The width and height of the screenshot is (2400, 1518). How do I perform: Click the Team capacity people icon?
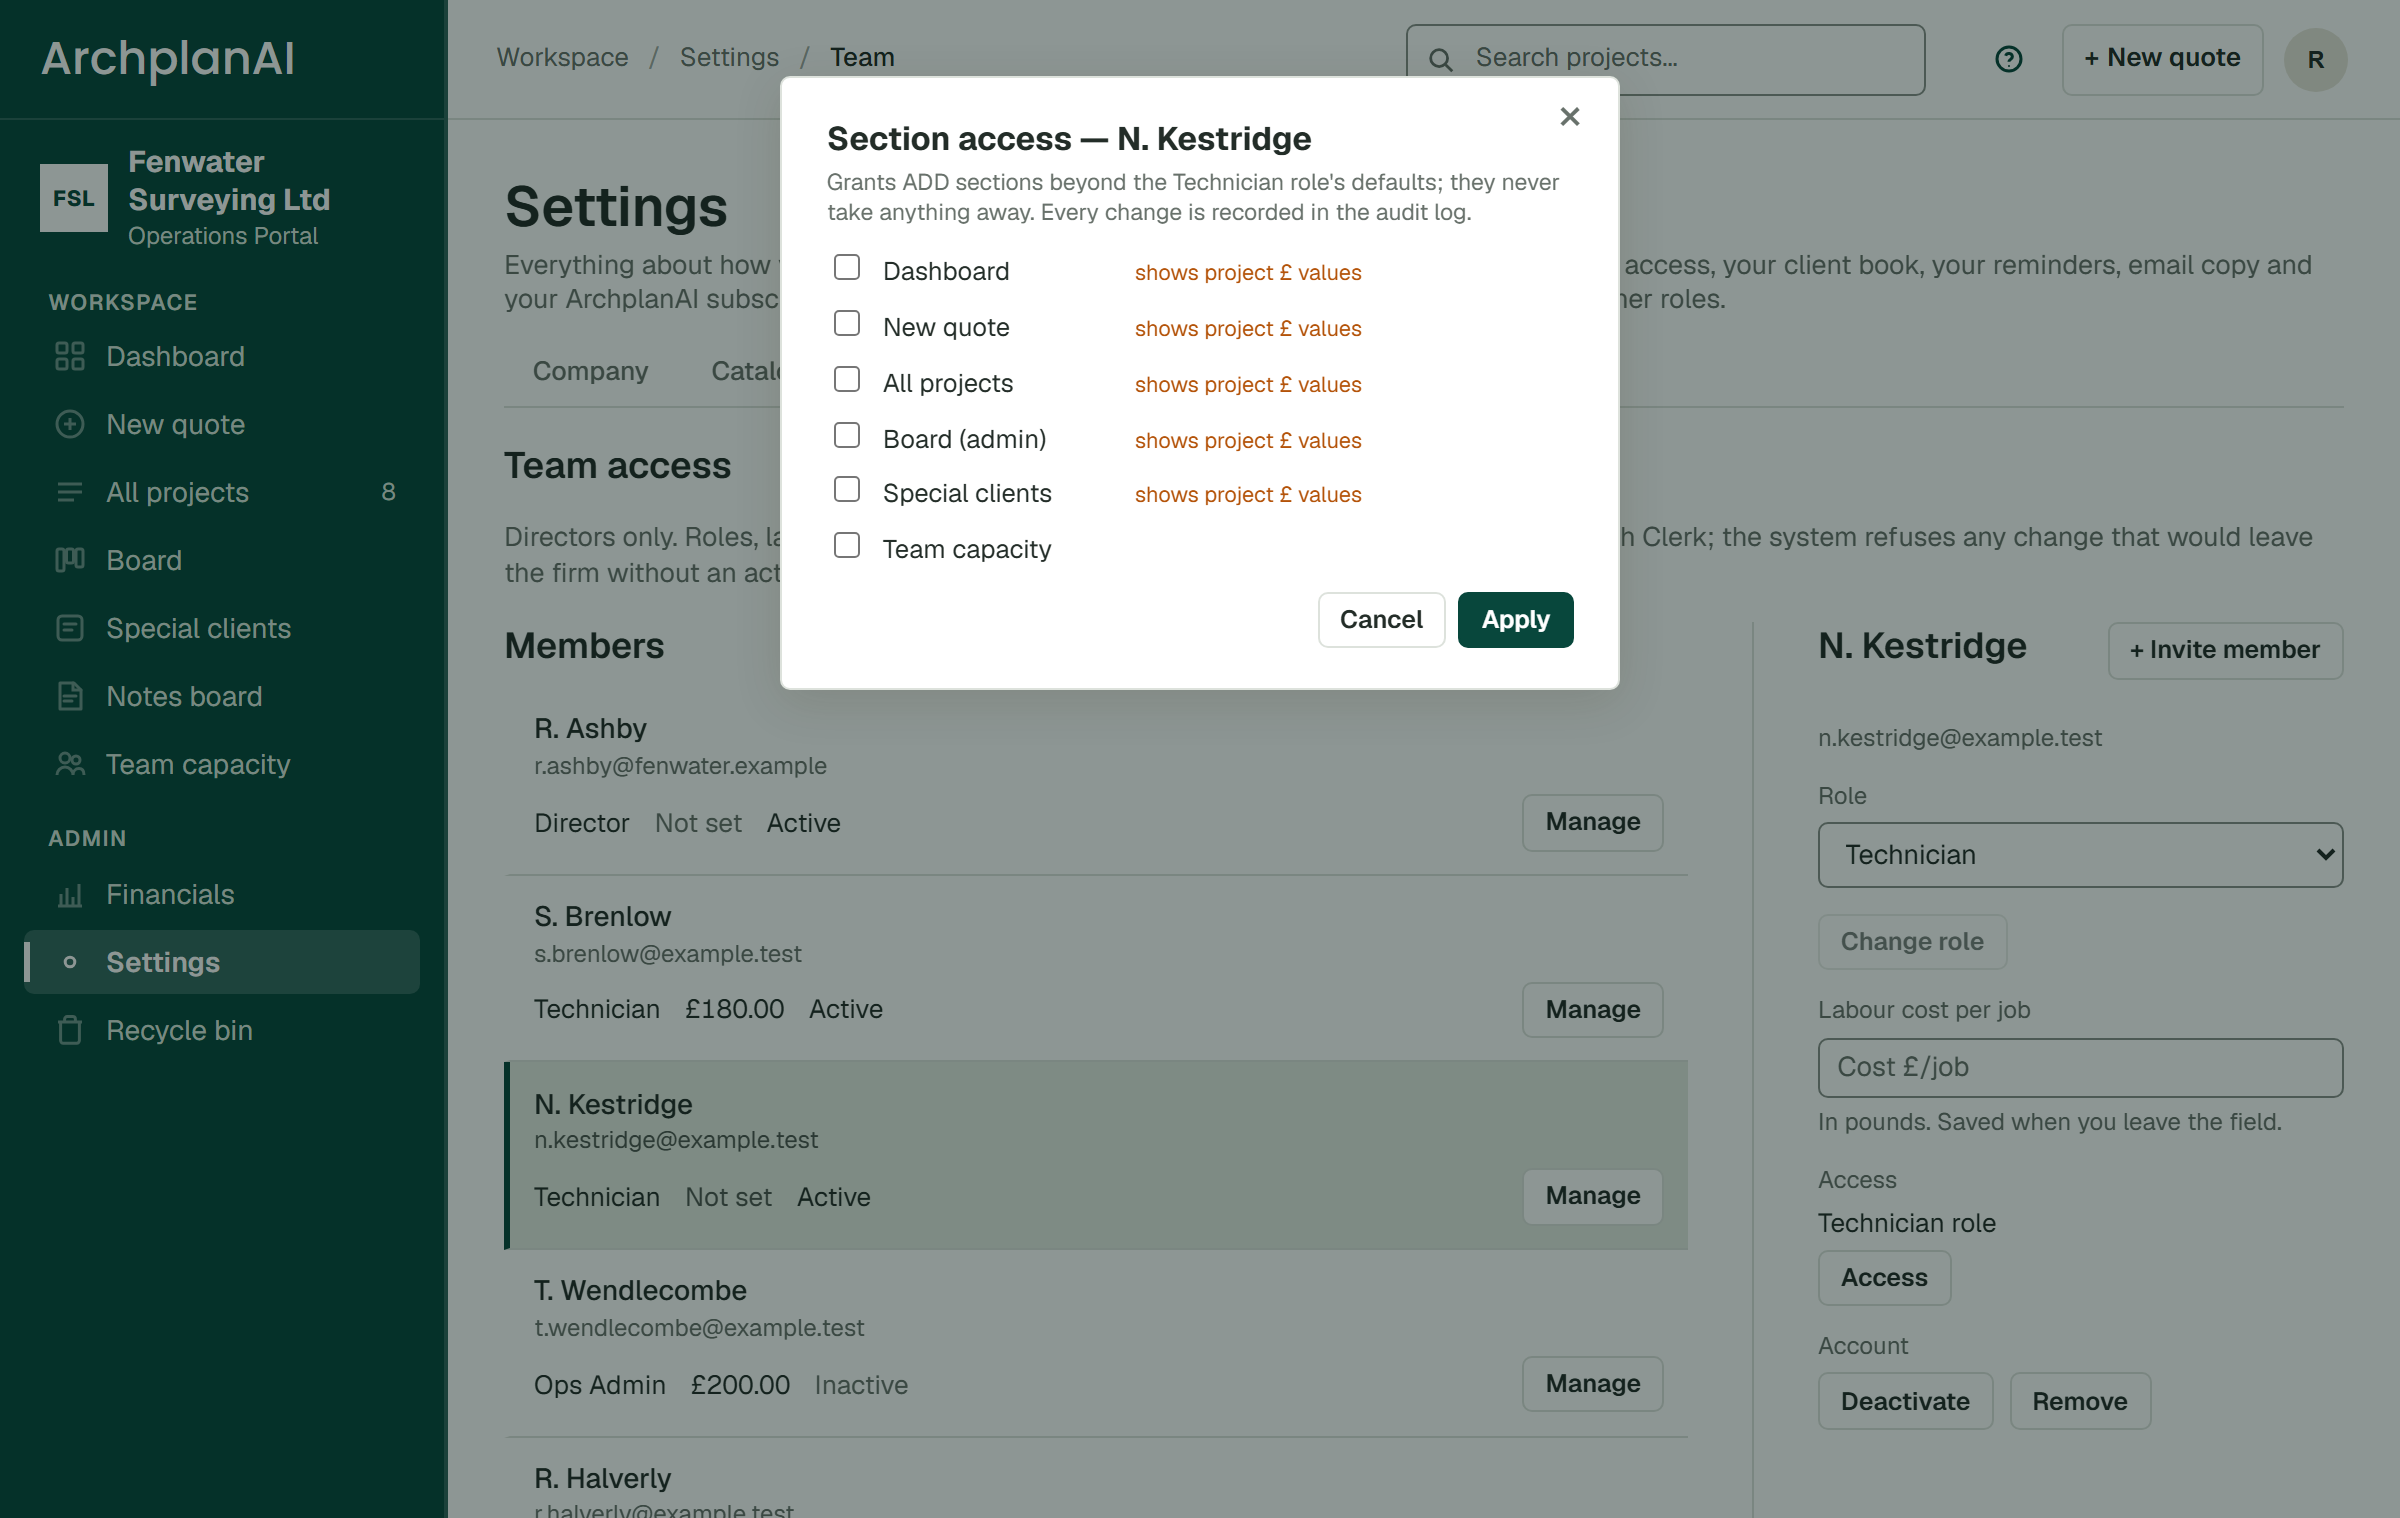[70, 764]
